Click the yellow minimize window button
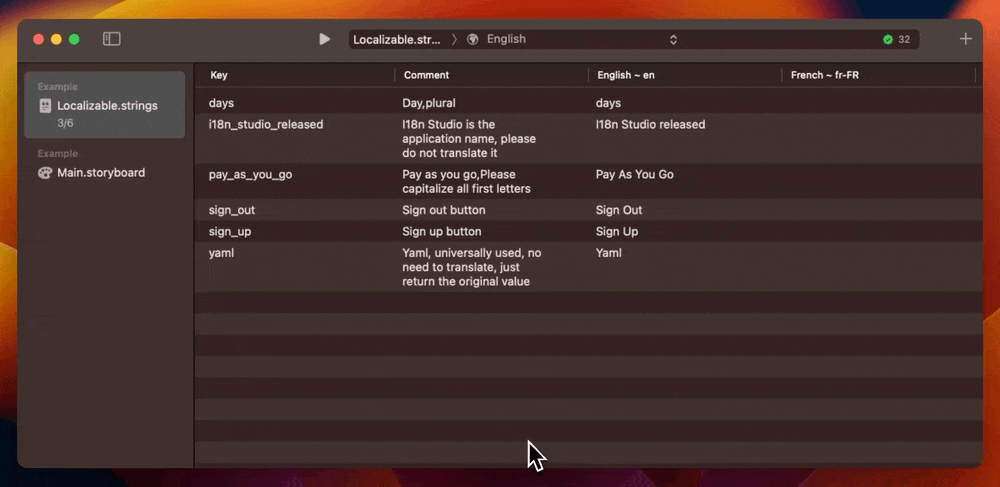 56,40
